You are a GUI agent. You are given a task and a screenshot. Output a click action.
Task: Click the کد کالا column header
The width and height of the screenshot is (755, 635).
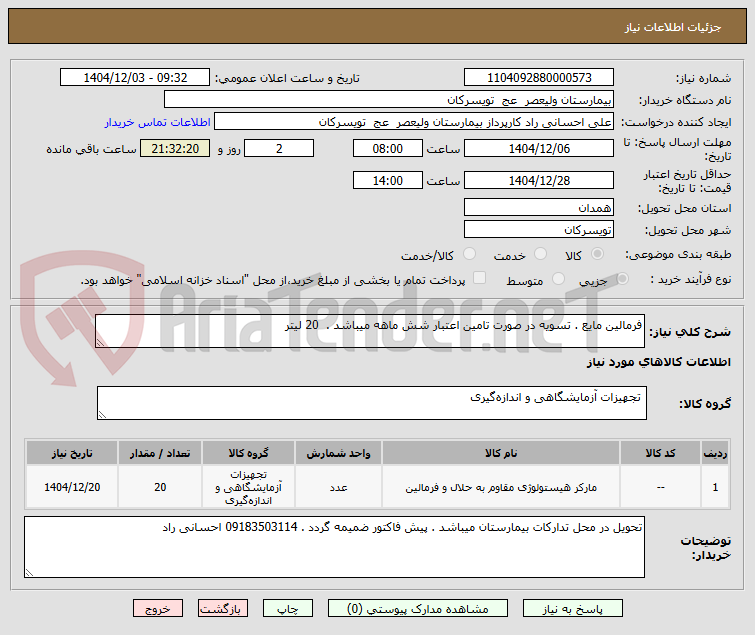(x=660, y=453)
